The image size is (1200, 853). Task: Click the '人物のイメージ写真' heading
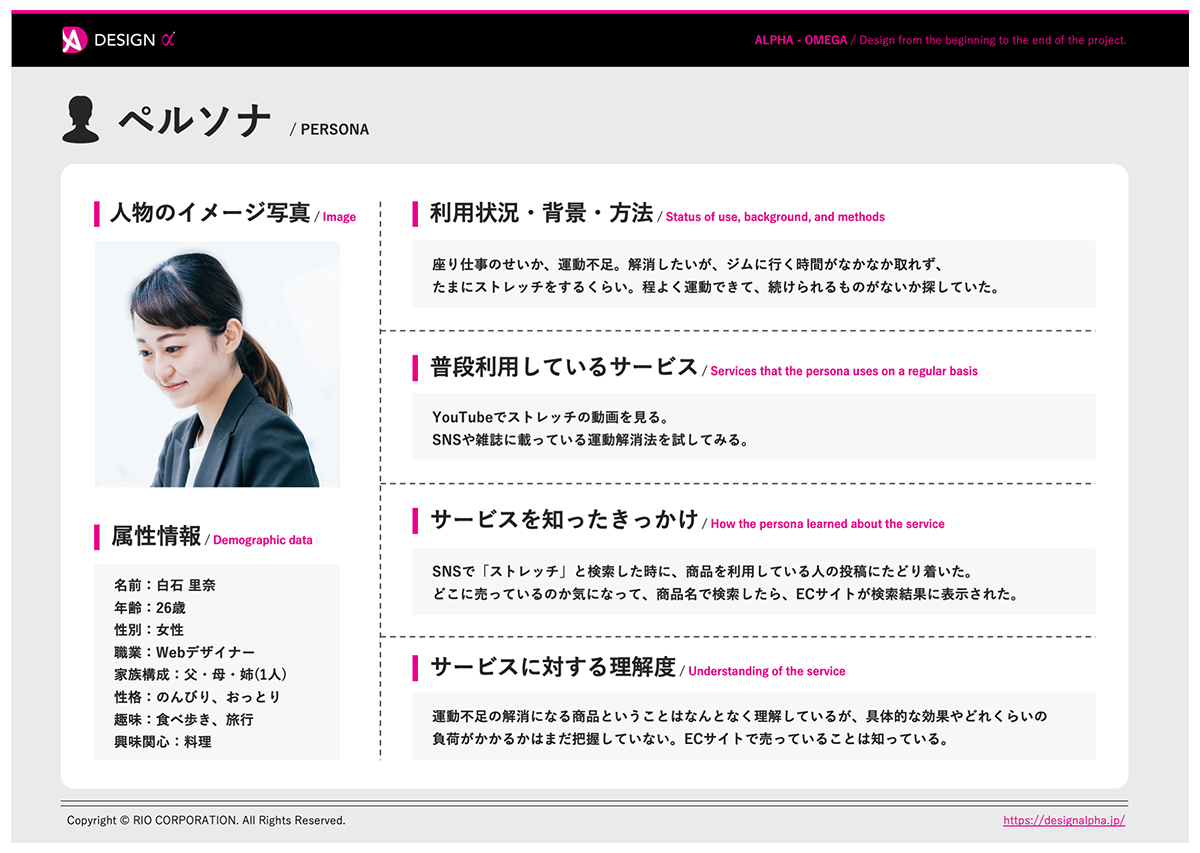(x=210, y=213)
